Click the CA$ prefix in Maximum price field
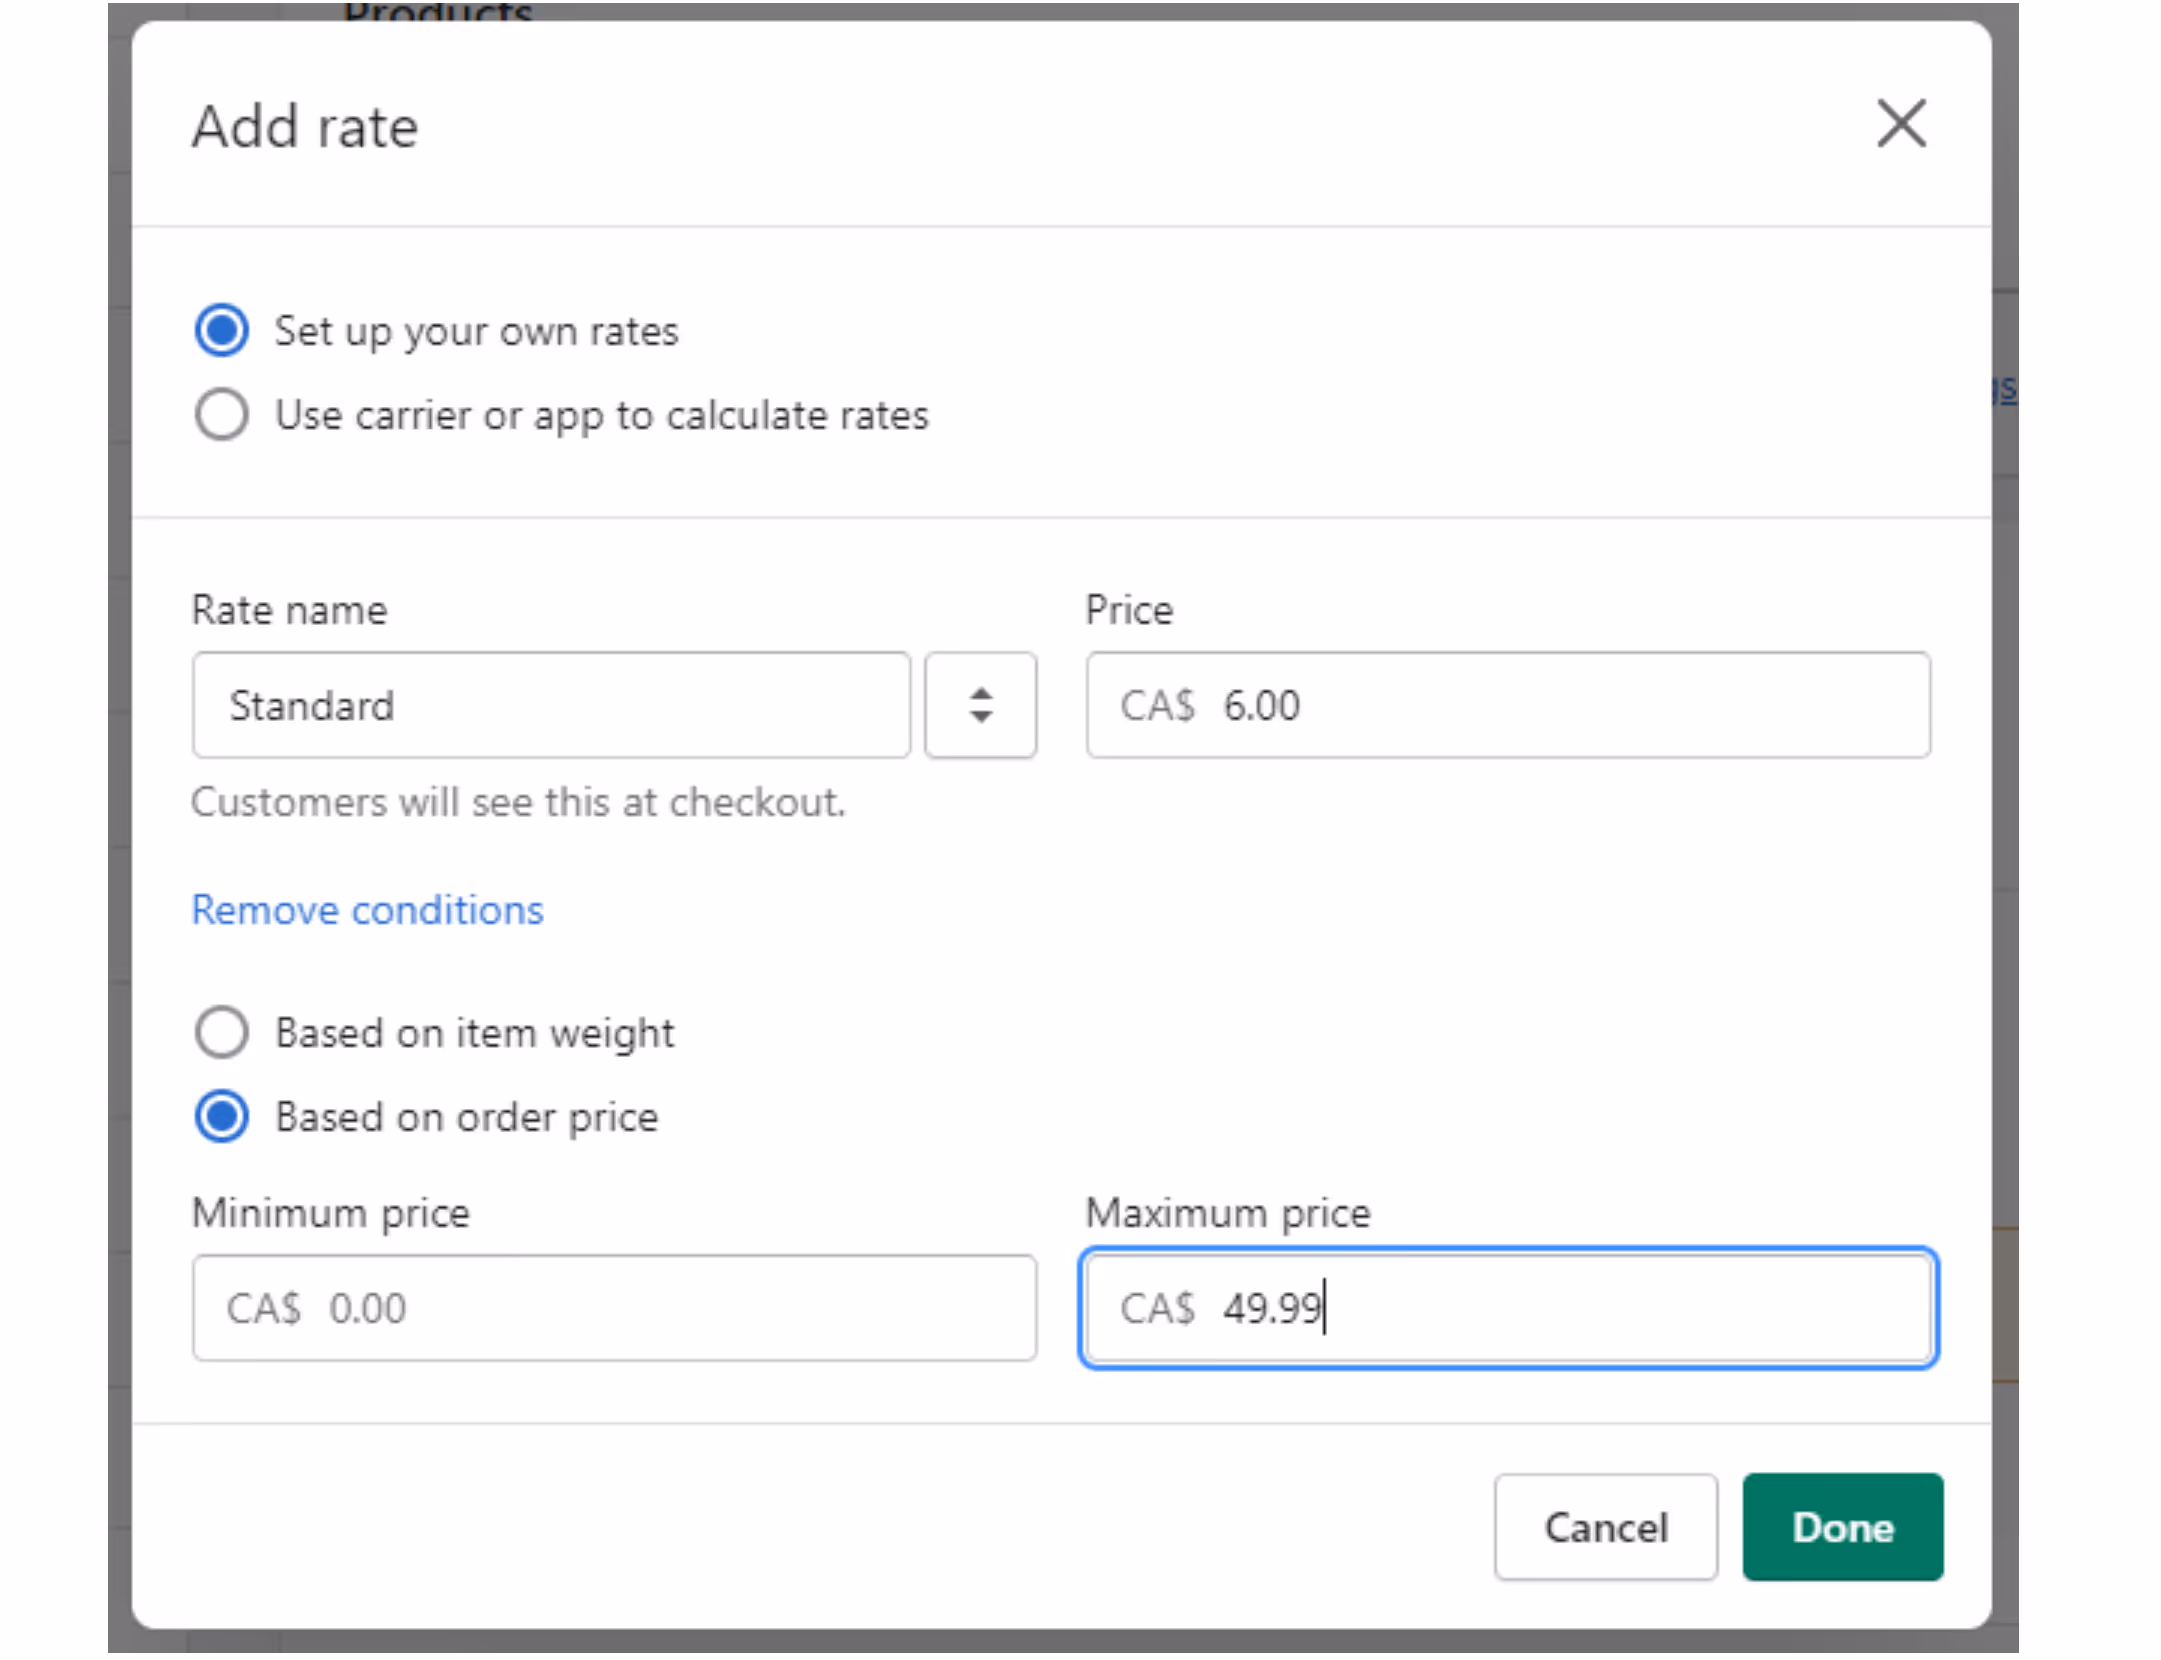 (x=1157, y=1308)
